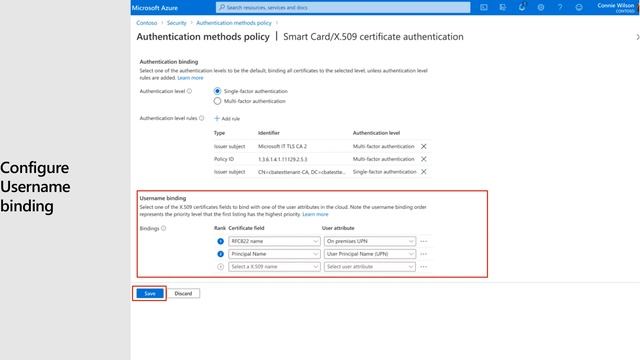
Task: Show Authentication level rules info icon
Action: point(202,118)
